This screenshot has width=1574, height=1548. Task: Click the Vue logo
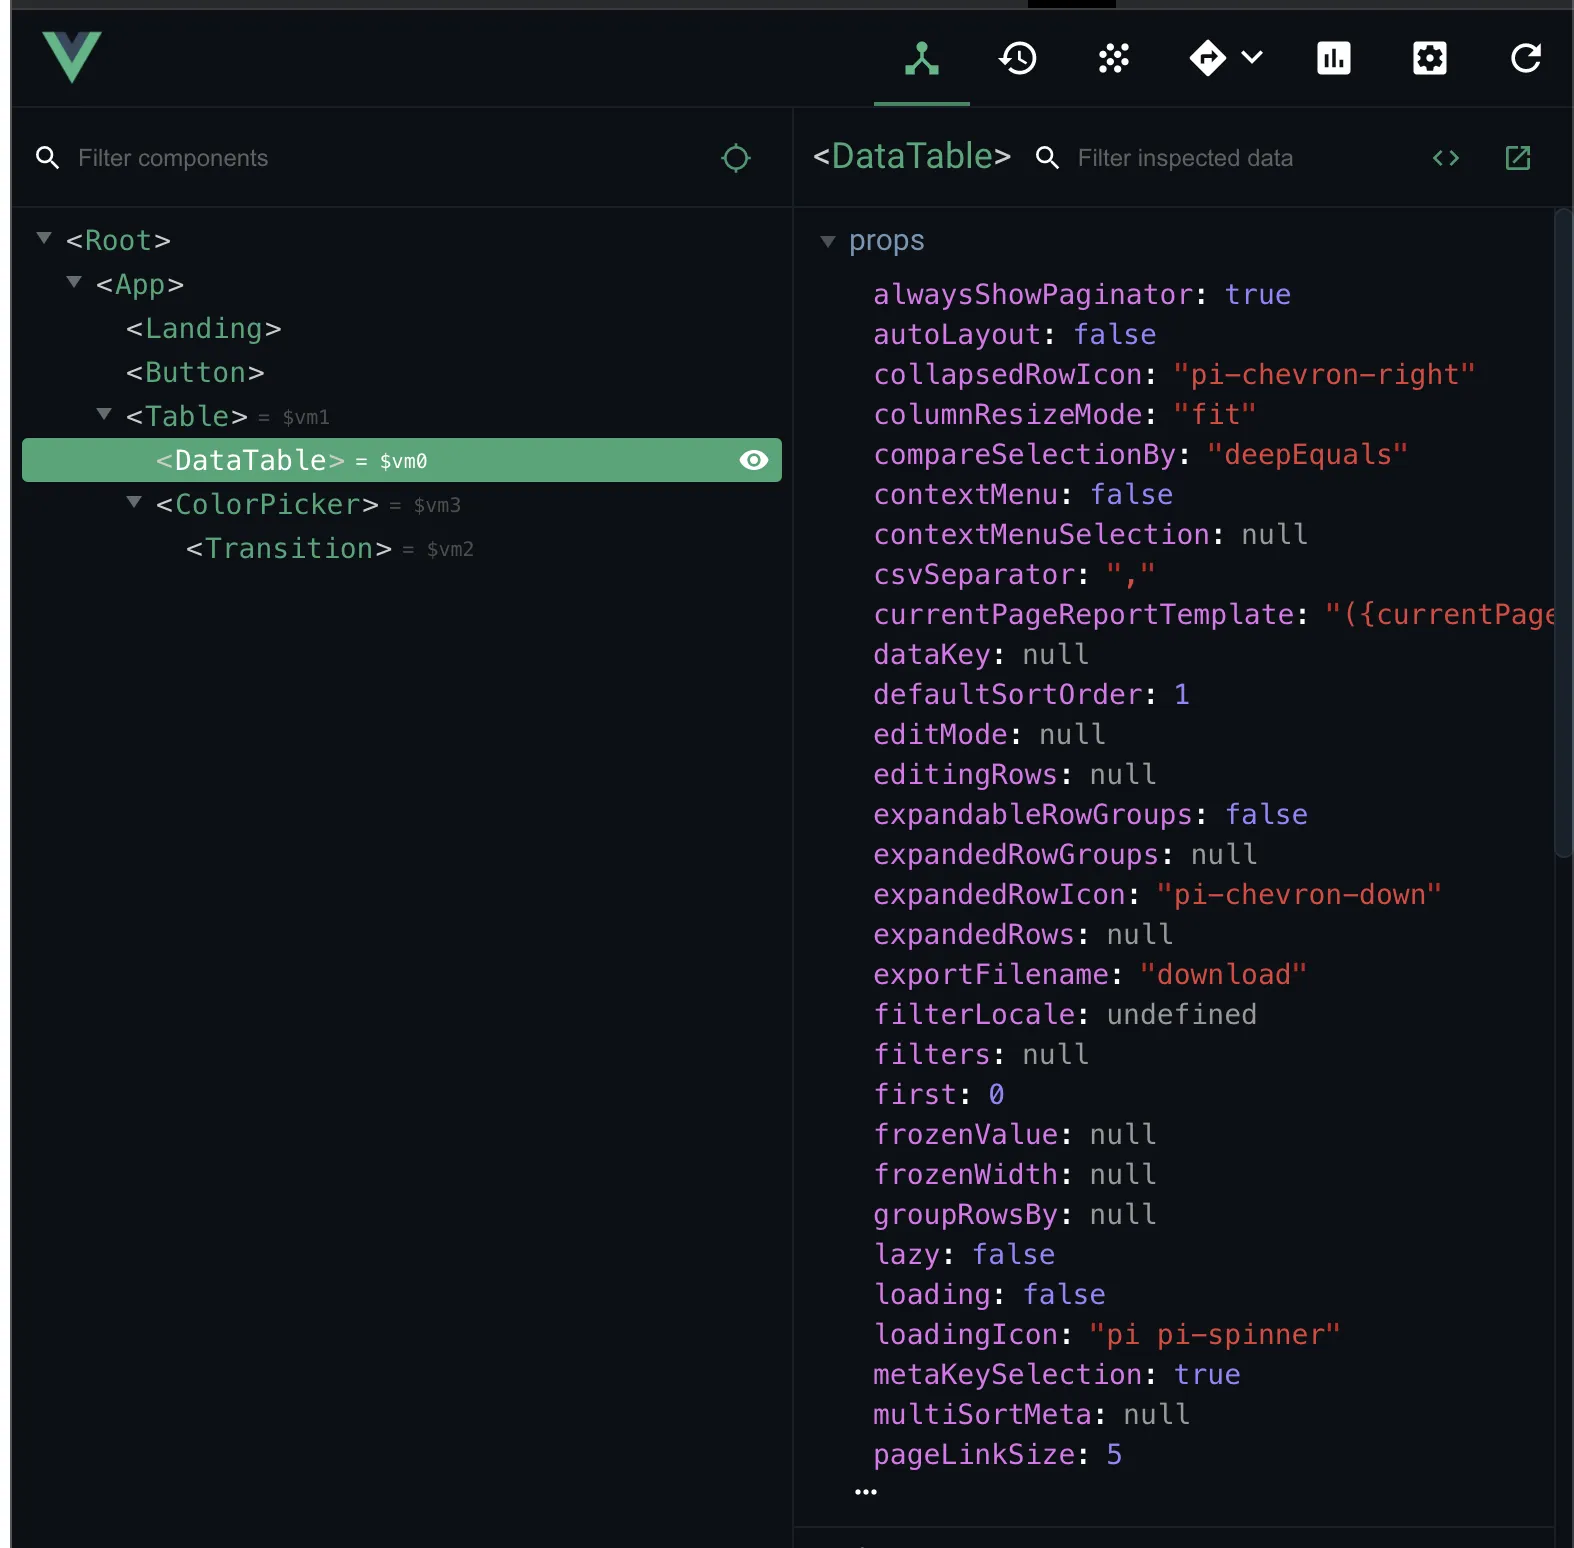[72, 57]
